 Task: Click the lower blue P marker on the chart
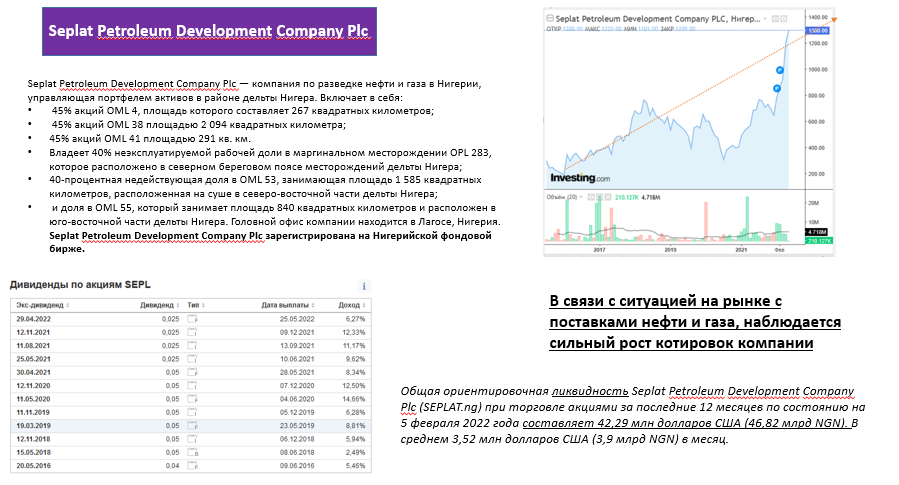pos(777,88)
